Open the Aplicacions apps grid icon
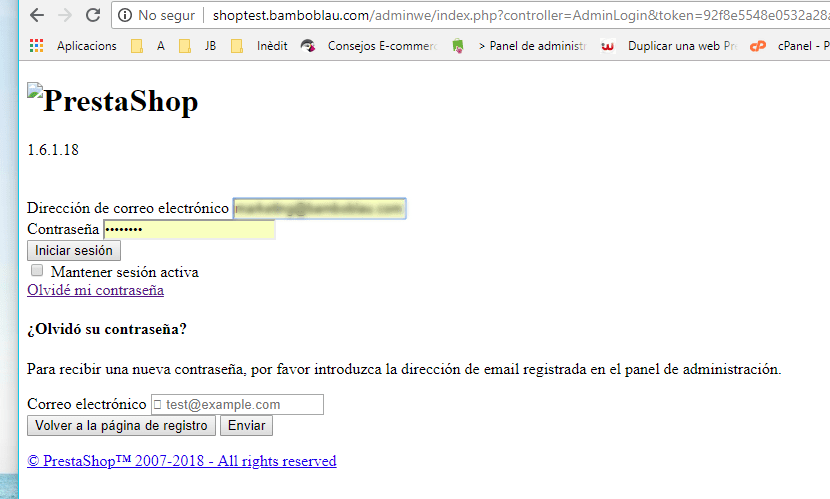 coord(37,46)
